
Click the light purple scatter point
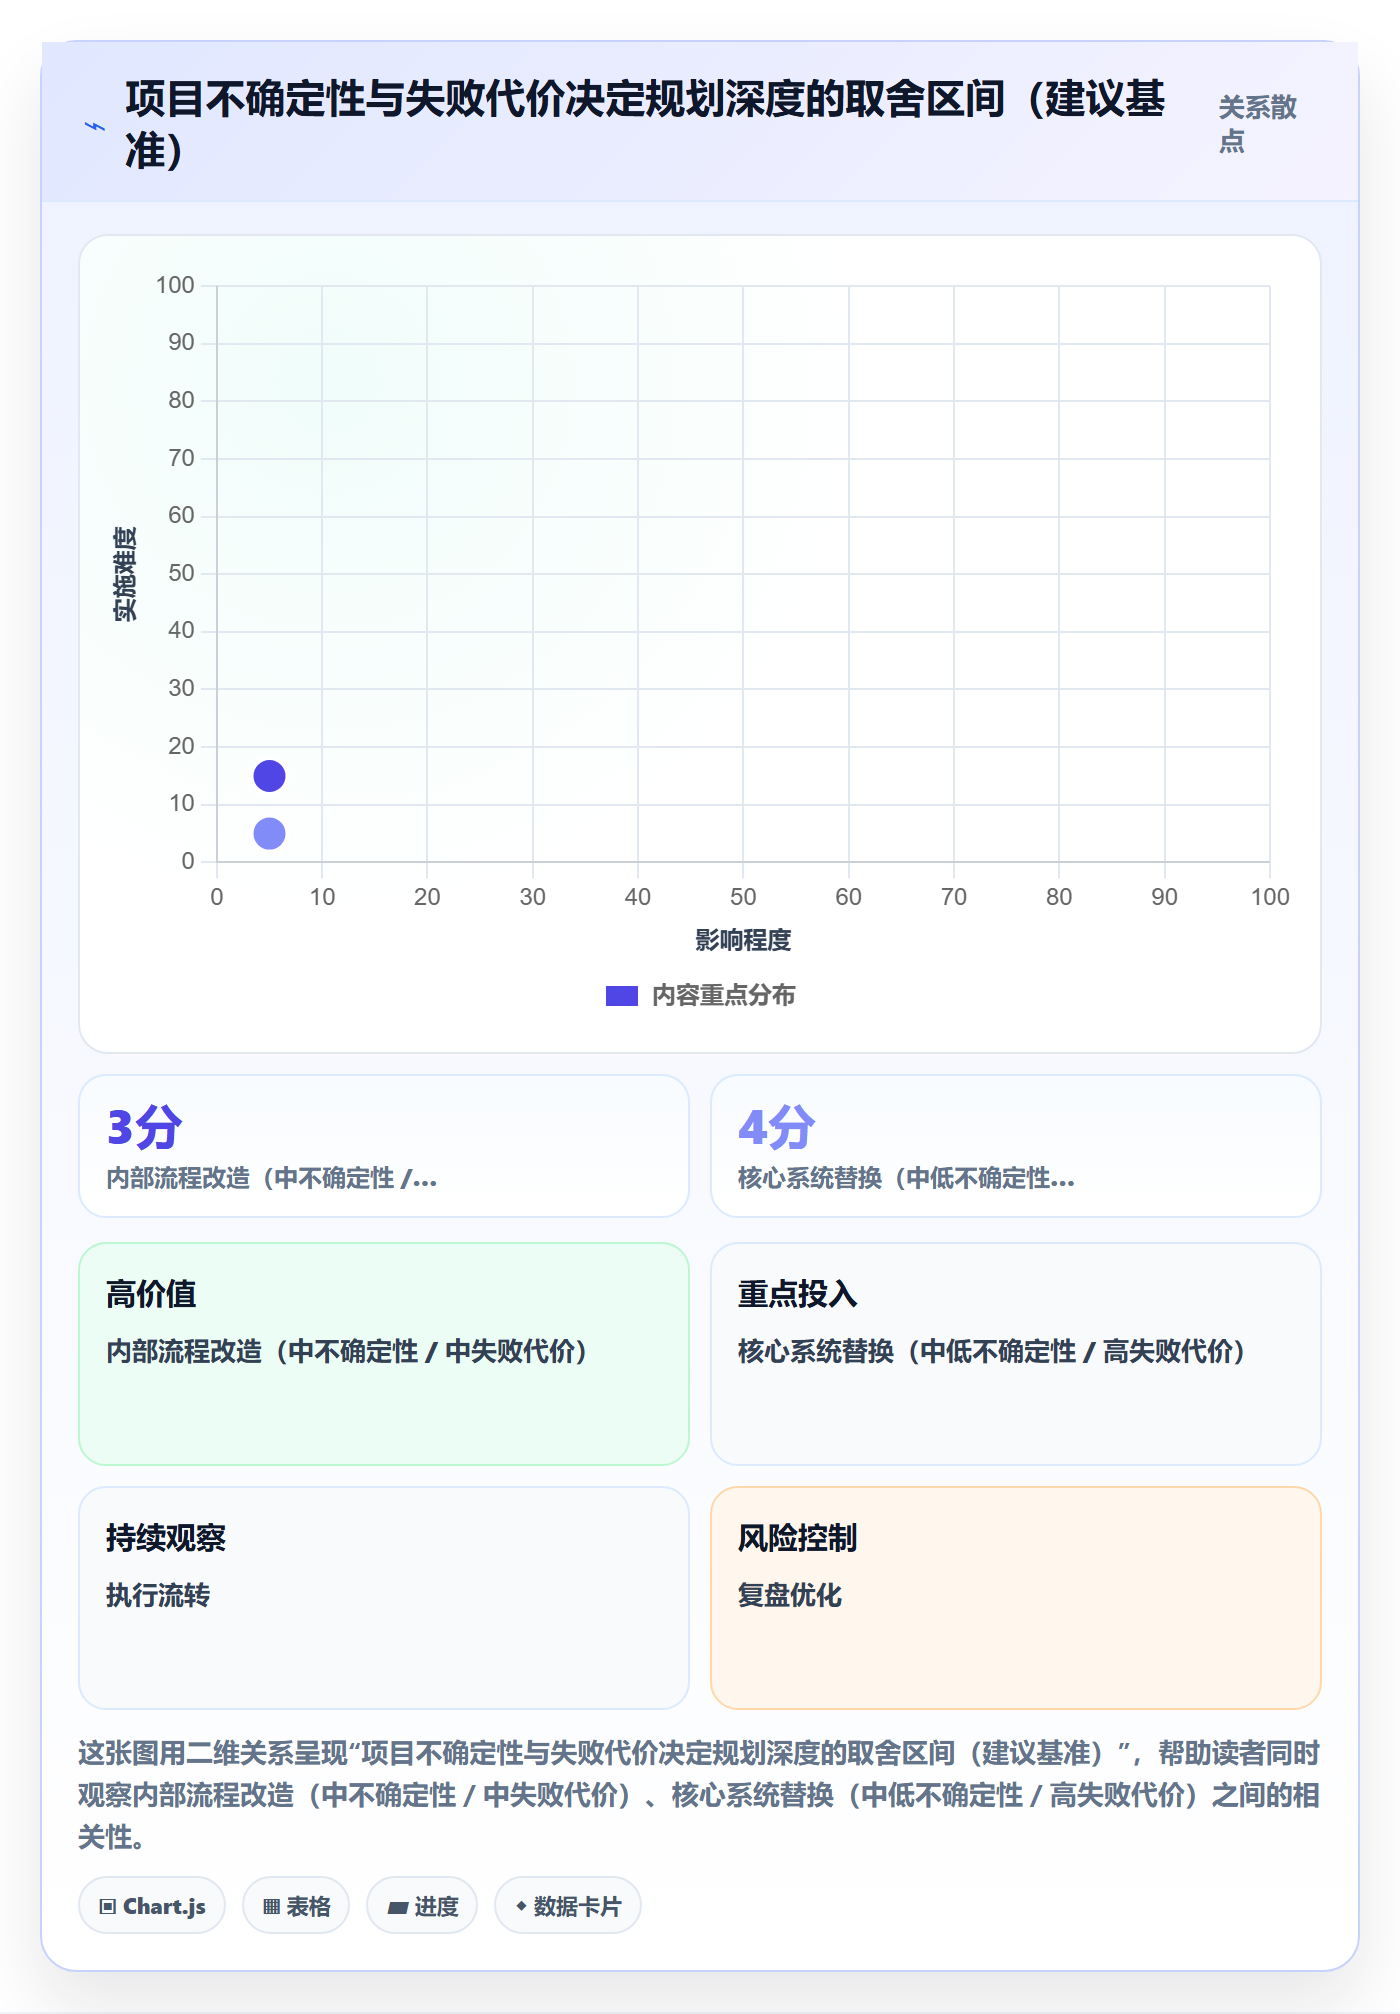point(269,833)
